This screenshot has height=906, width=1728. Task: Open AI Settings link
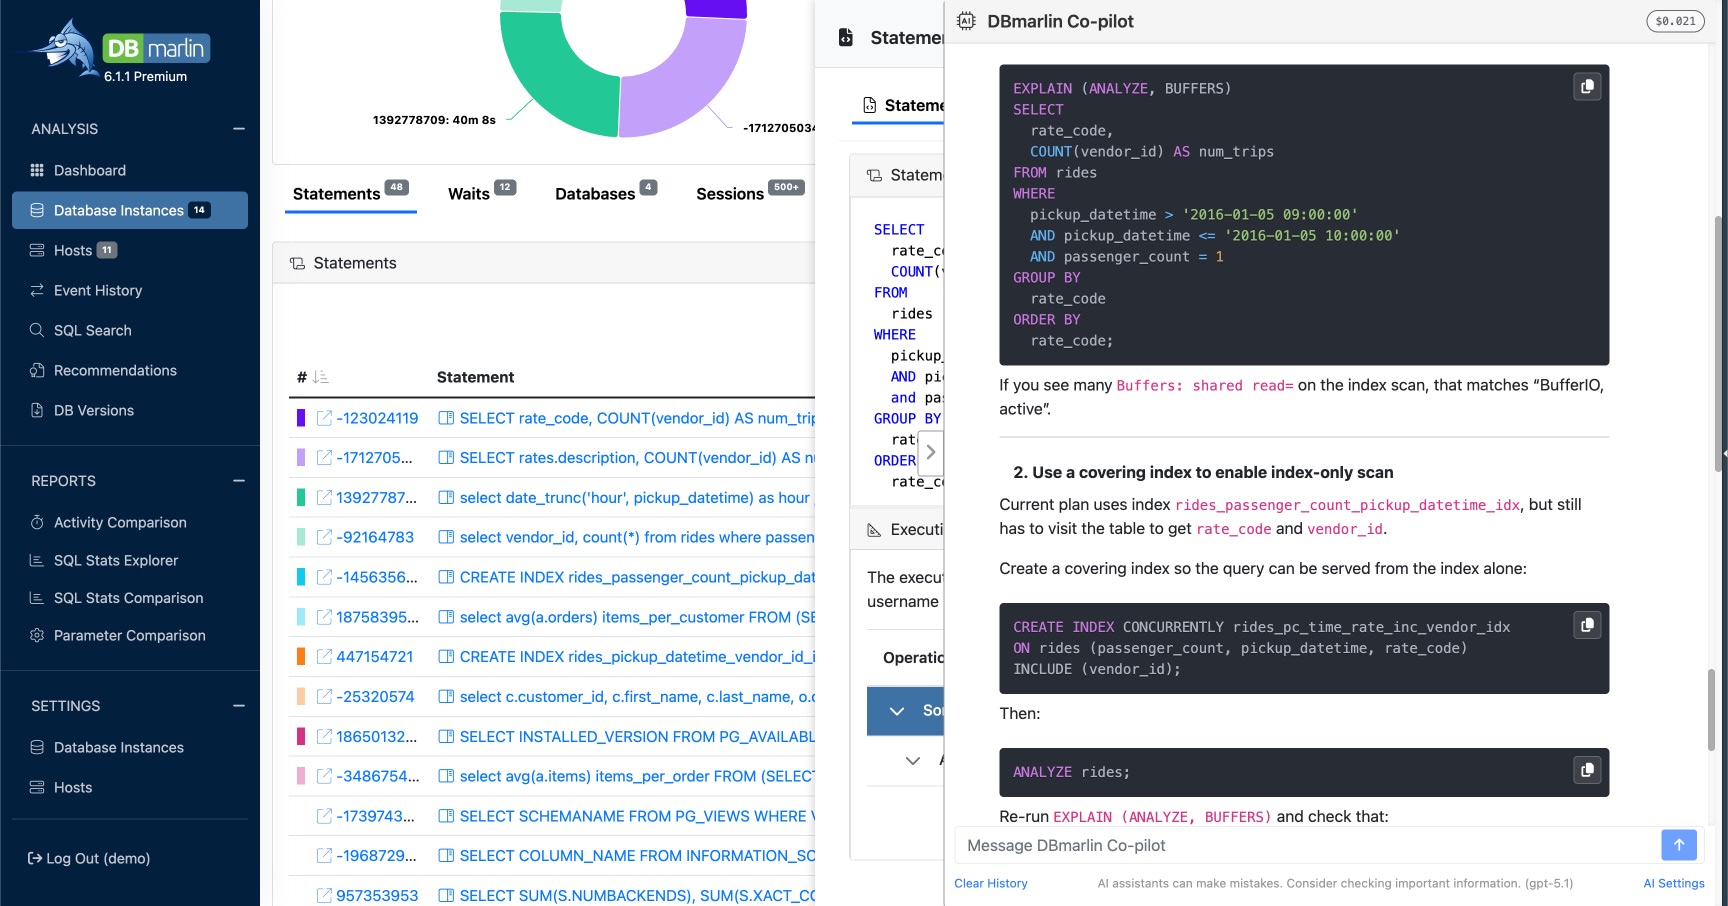coord(1673,883)
